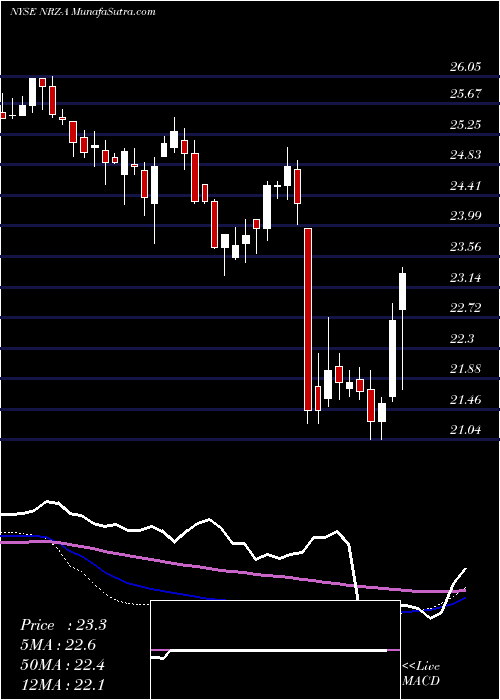500x700 pixels.
Task: Click the 21.04 price axis label
Action: (465, 430)
